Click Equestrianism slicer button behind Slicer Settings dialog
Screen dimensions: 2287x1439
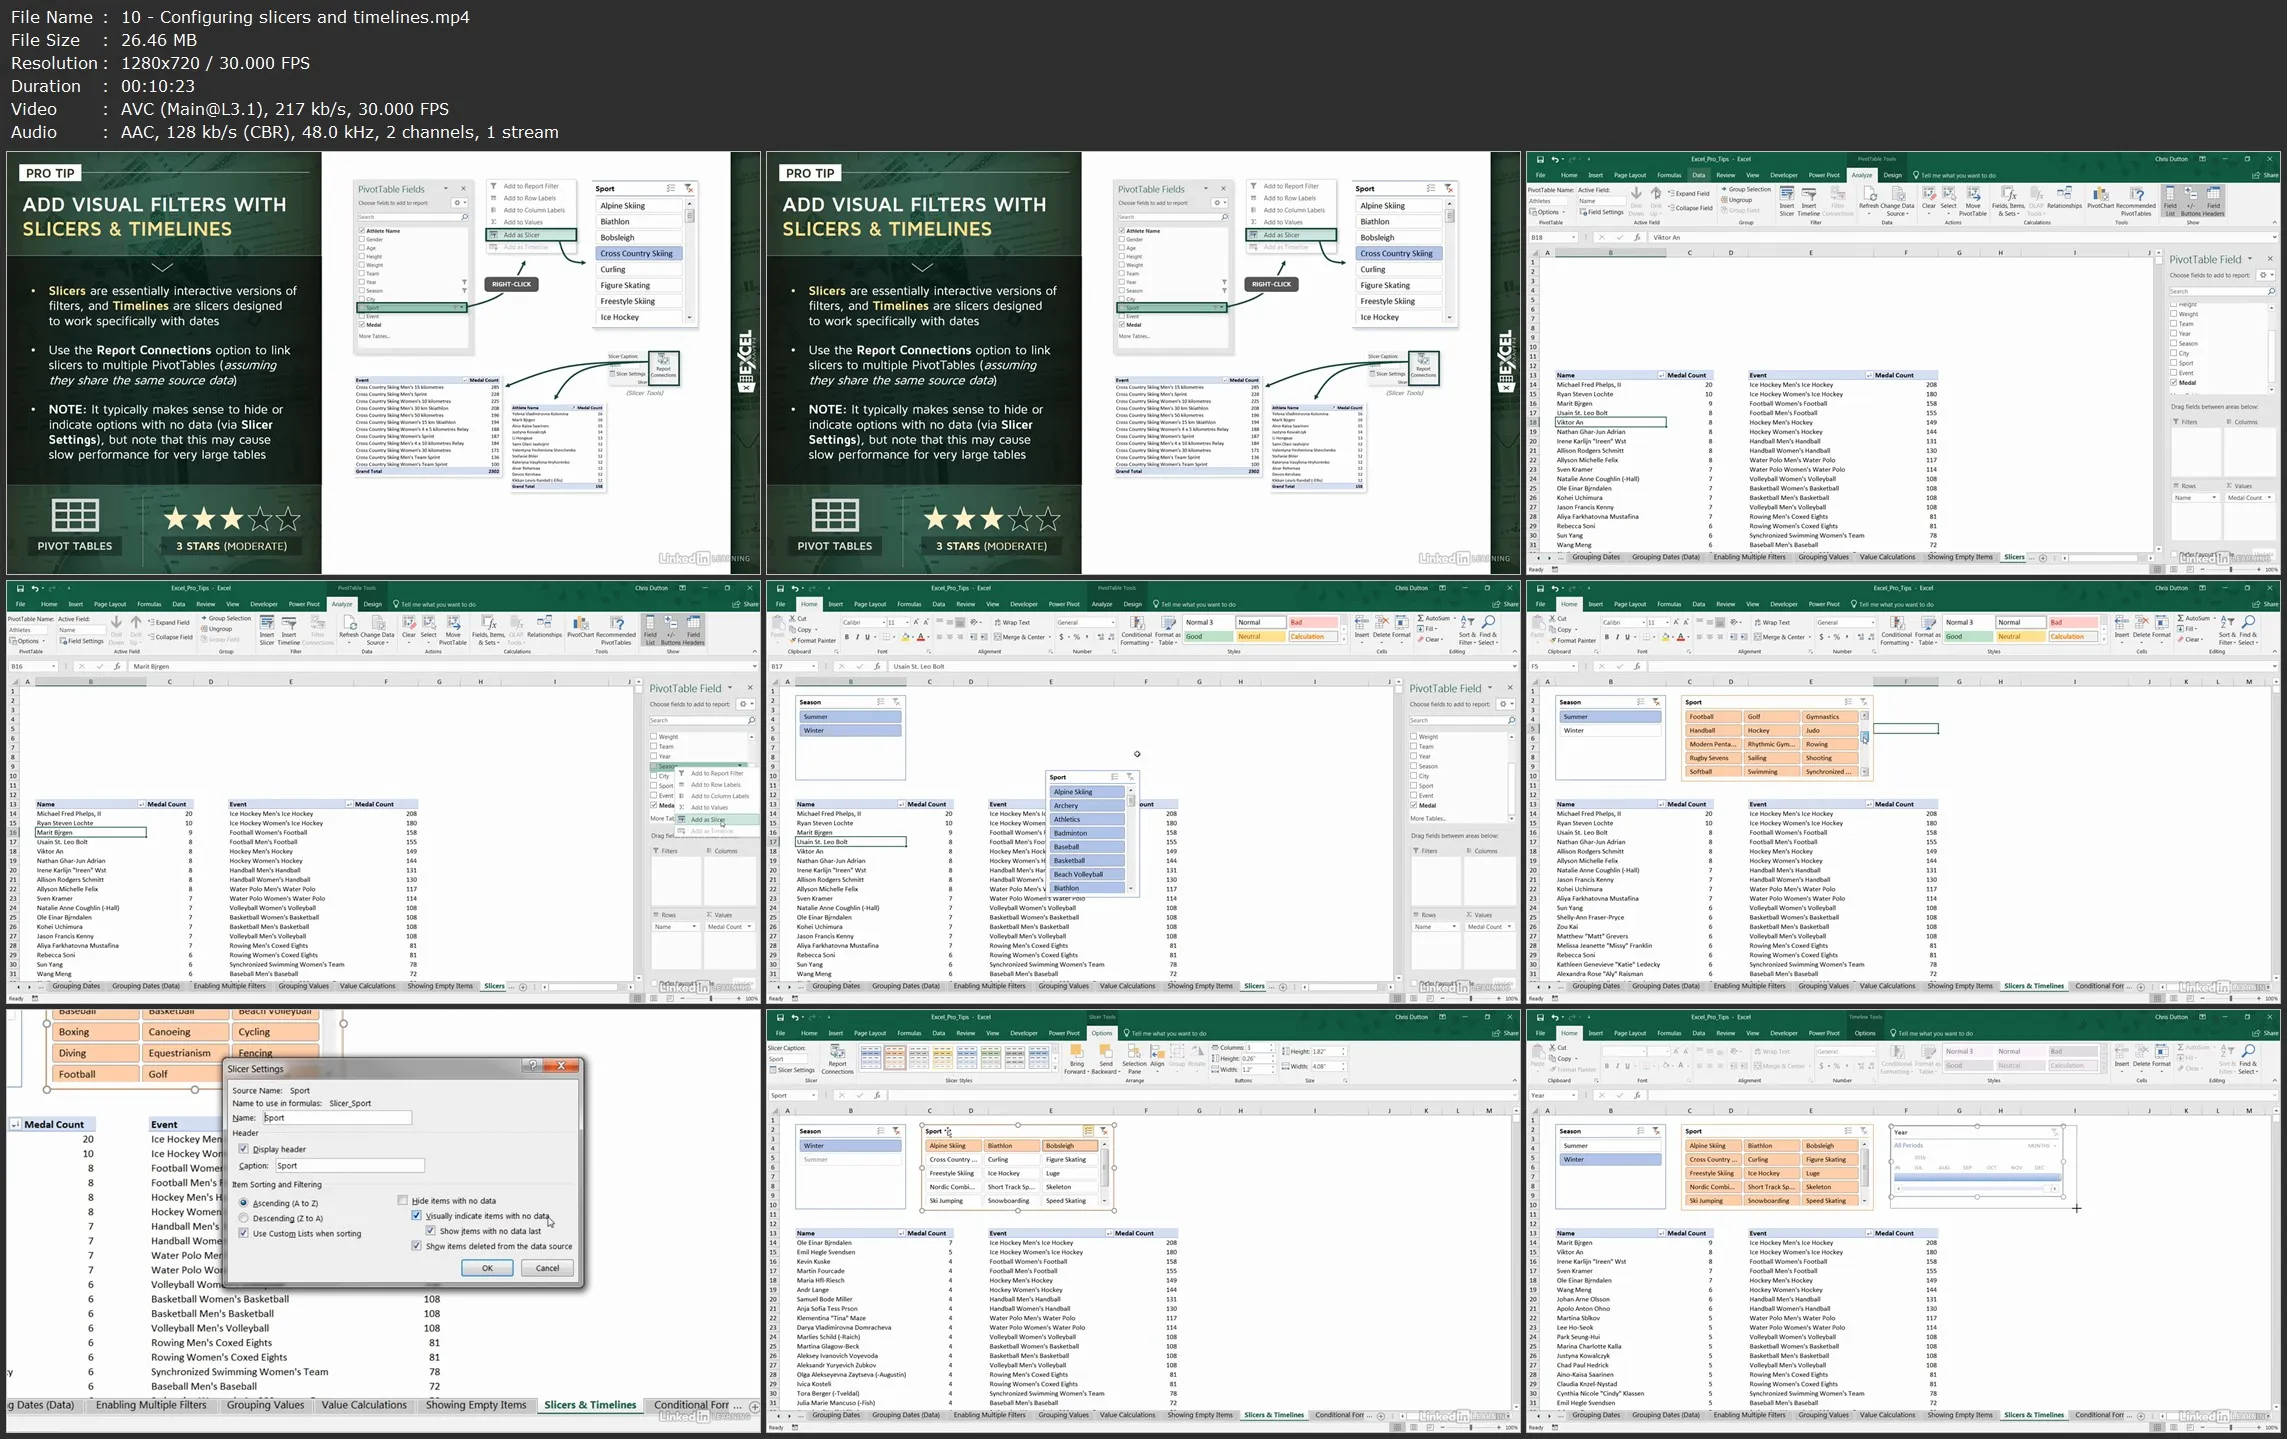[185, 1053]
